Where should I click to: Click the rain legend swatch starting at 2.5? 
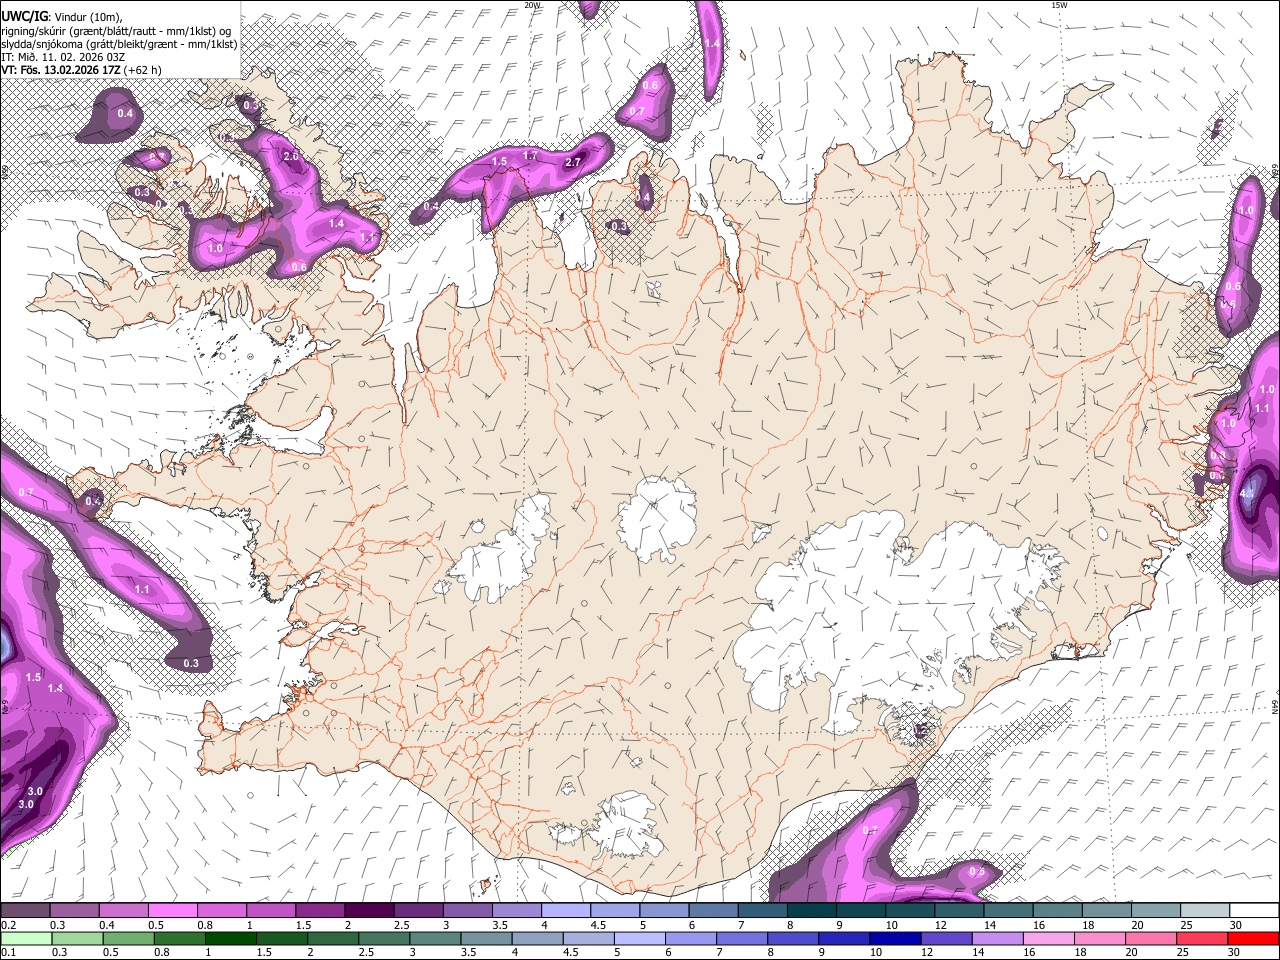coord(384,938)
